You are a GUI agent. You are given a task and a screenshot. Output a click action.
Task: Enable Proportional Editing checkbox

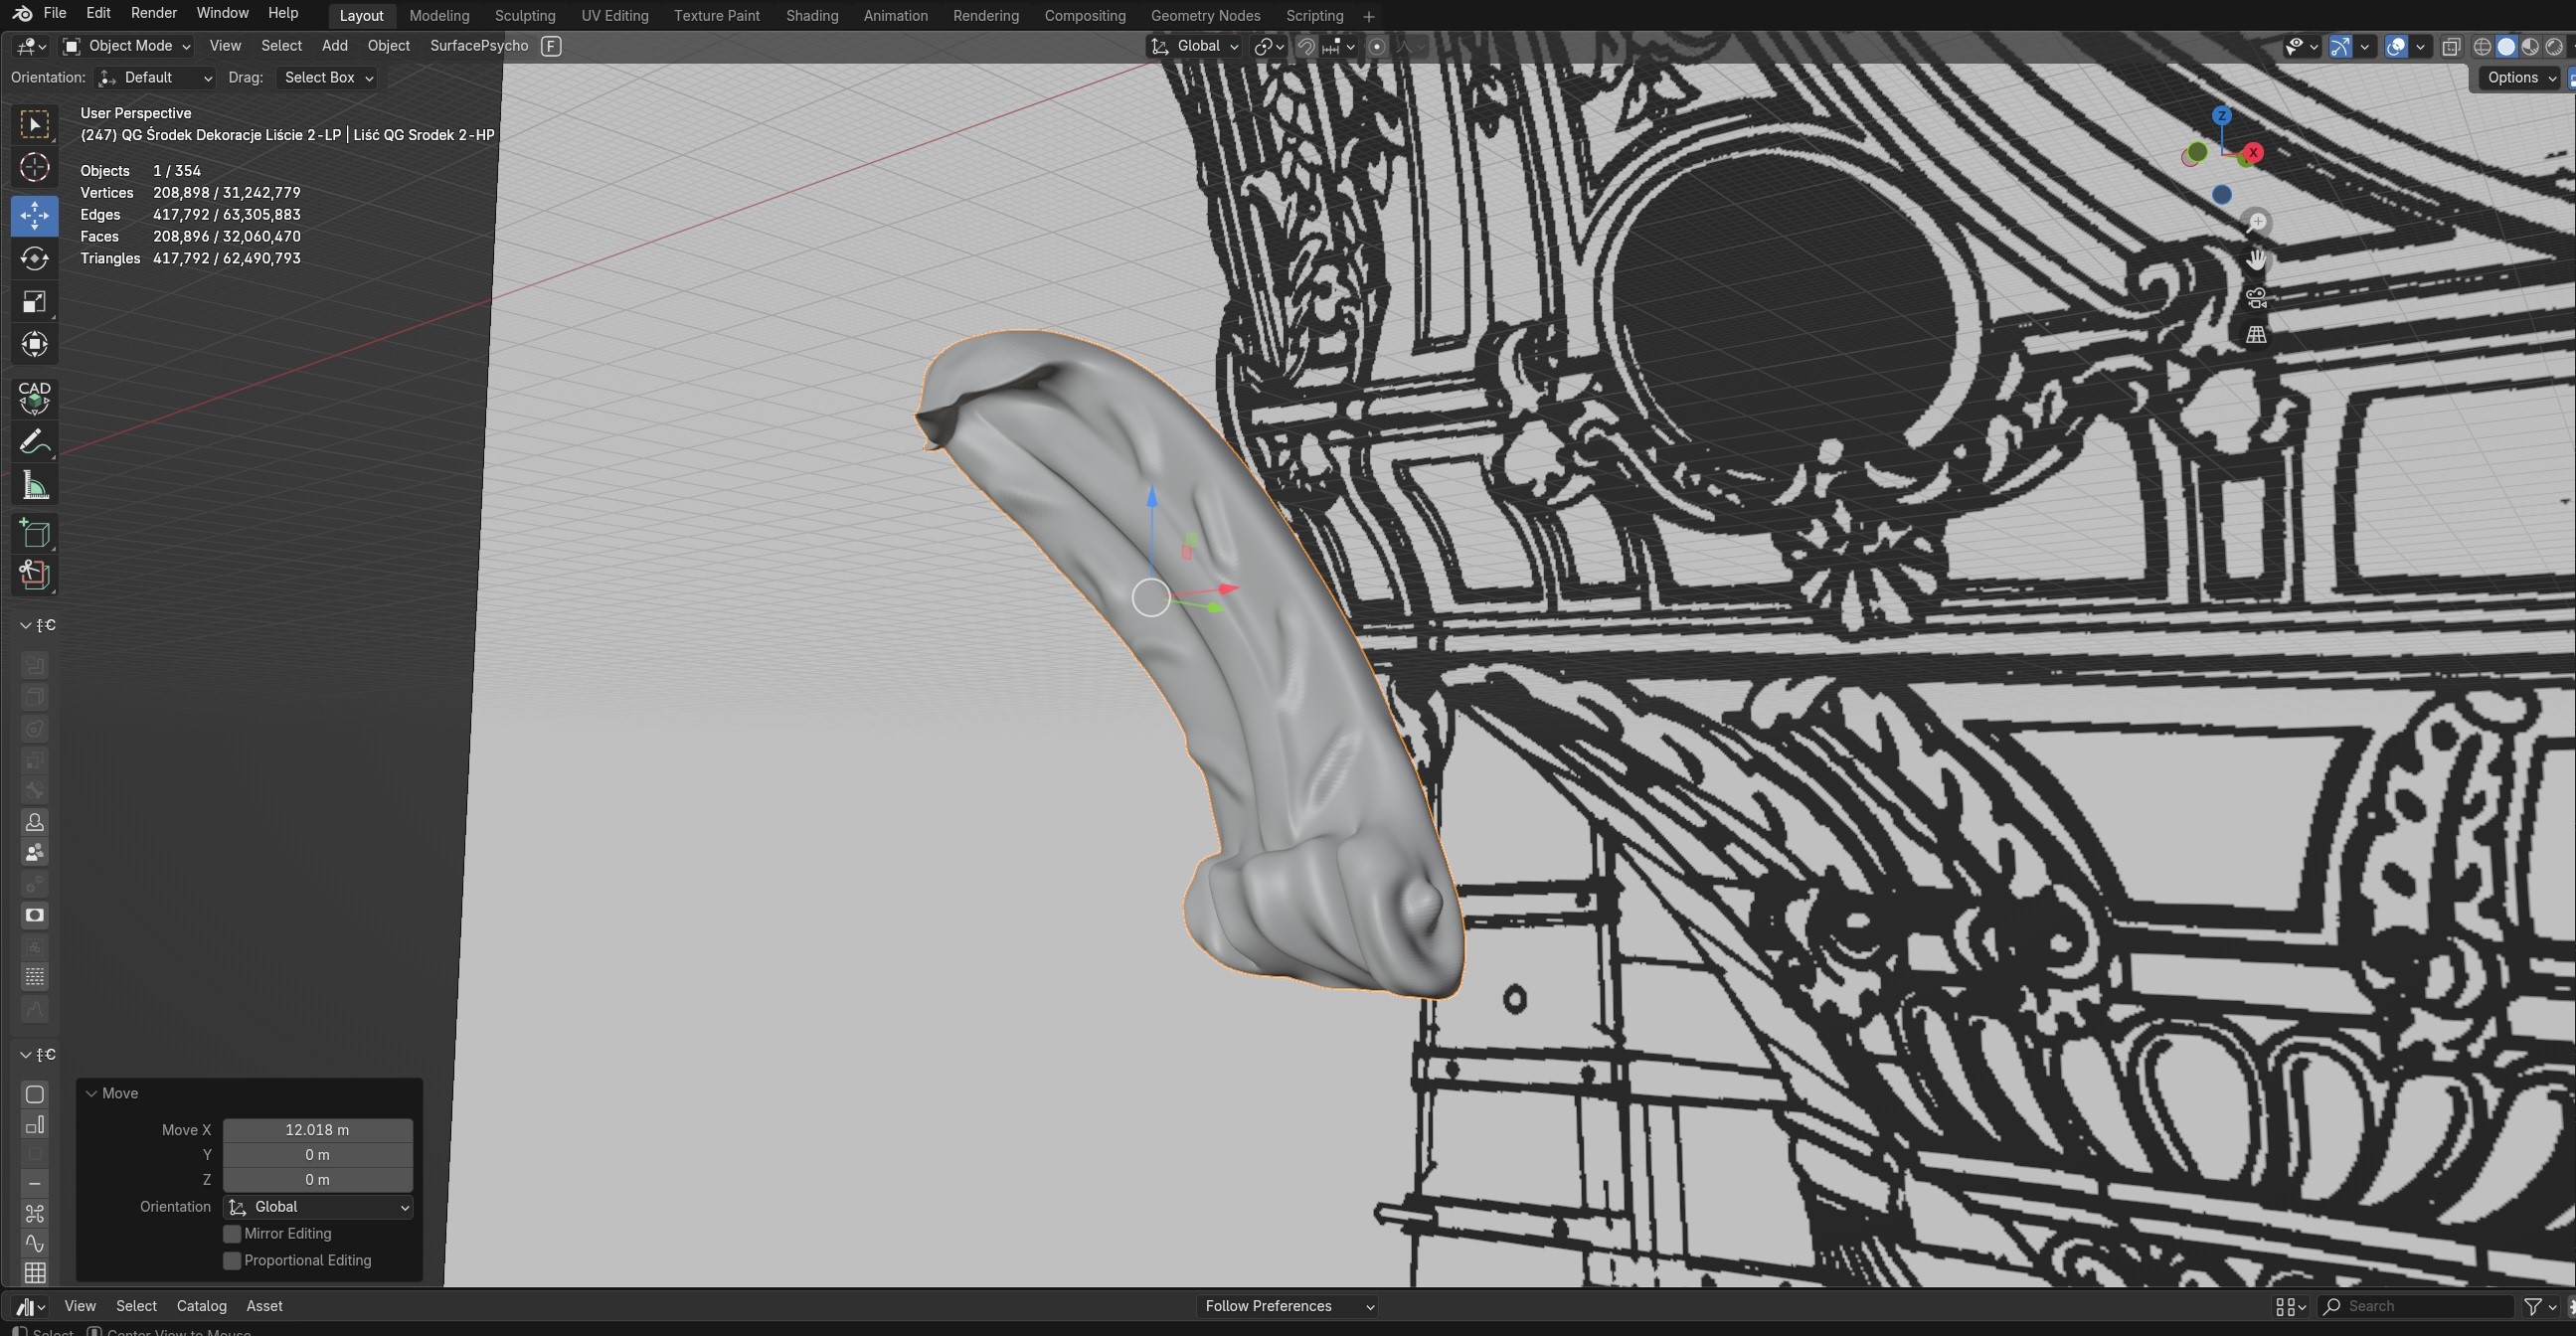[232, 1260]
